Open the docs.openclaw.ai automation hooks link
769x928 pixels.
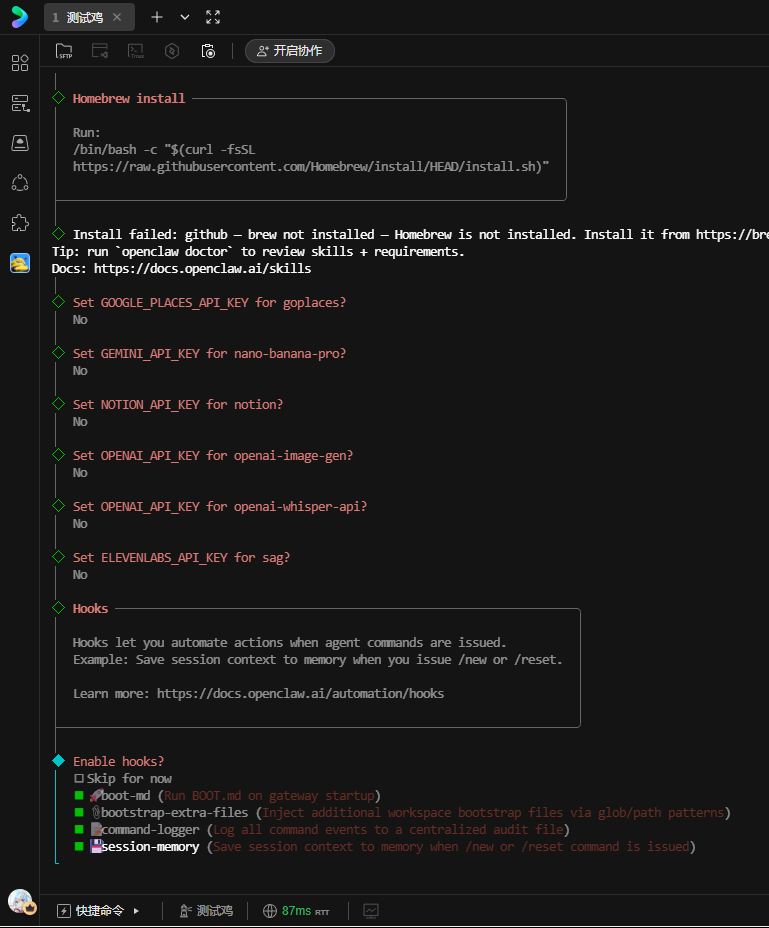[x=300, y=693]
